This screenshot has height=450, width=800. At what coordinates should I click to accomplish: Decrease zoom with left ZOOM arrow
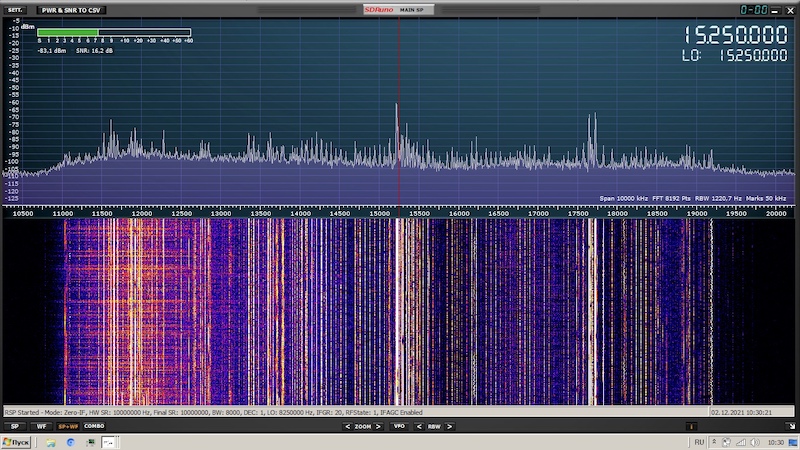(346, 426)
